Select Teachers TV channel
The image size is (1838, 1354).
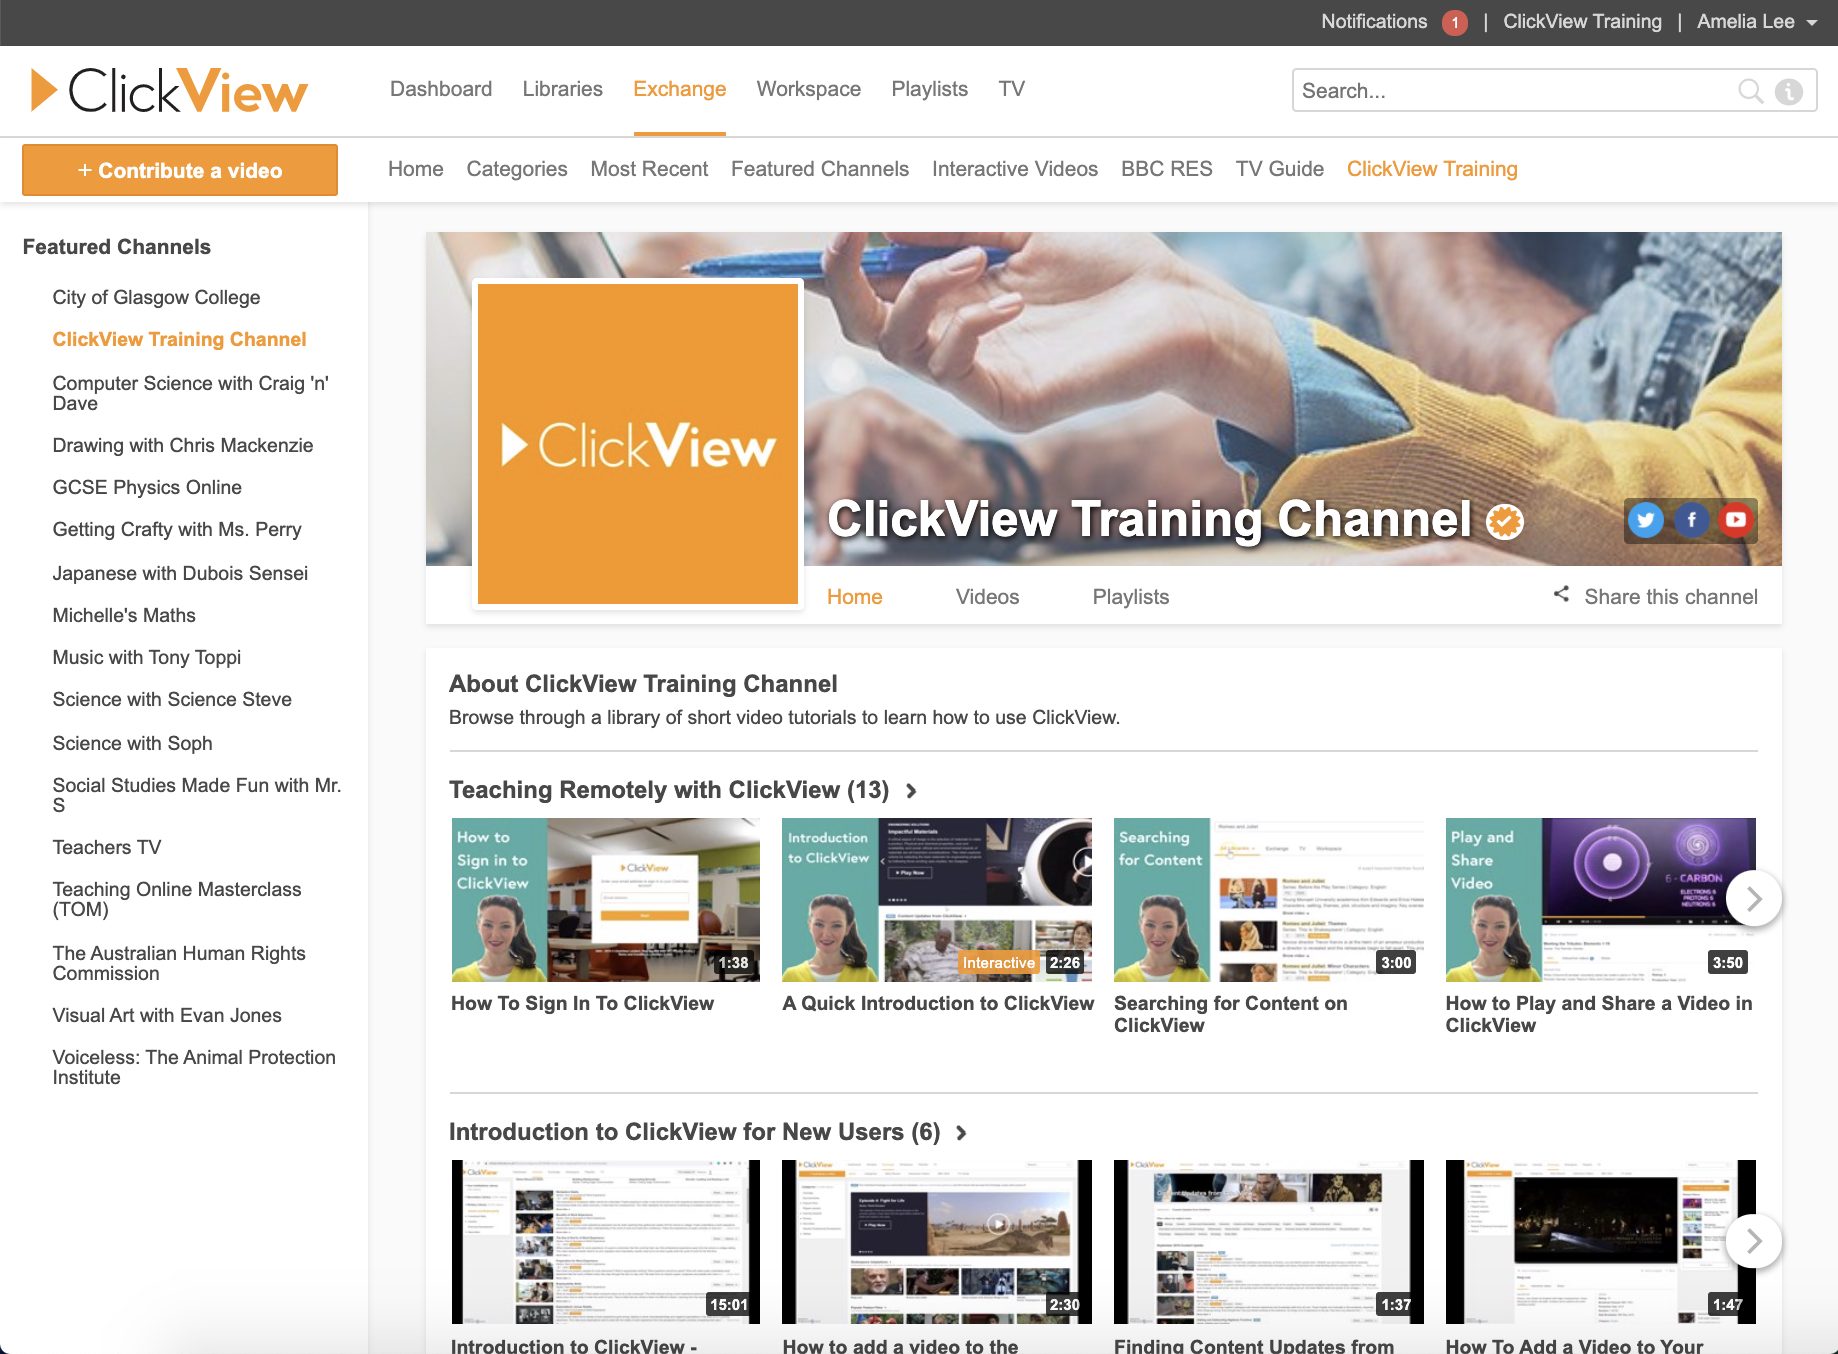(x=106, y=847)
